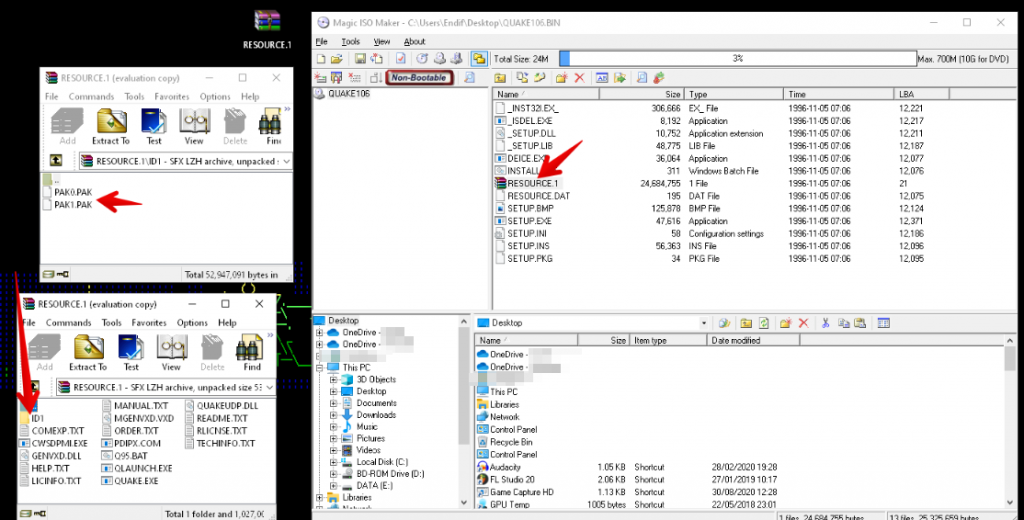This screenshot has width=1024, height=520.
Task: Click the Open image folder icon in Magic ISO
Action: pyautogui.click(x=336, y=59)
